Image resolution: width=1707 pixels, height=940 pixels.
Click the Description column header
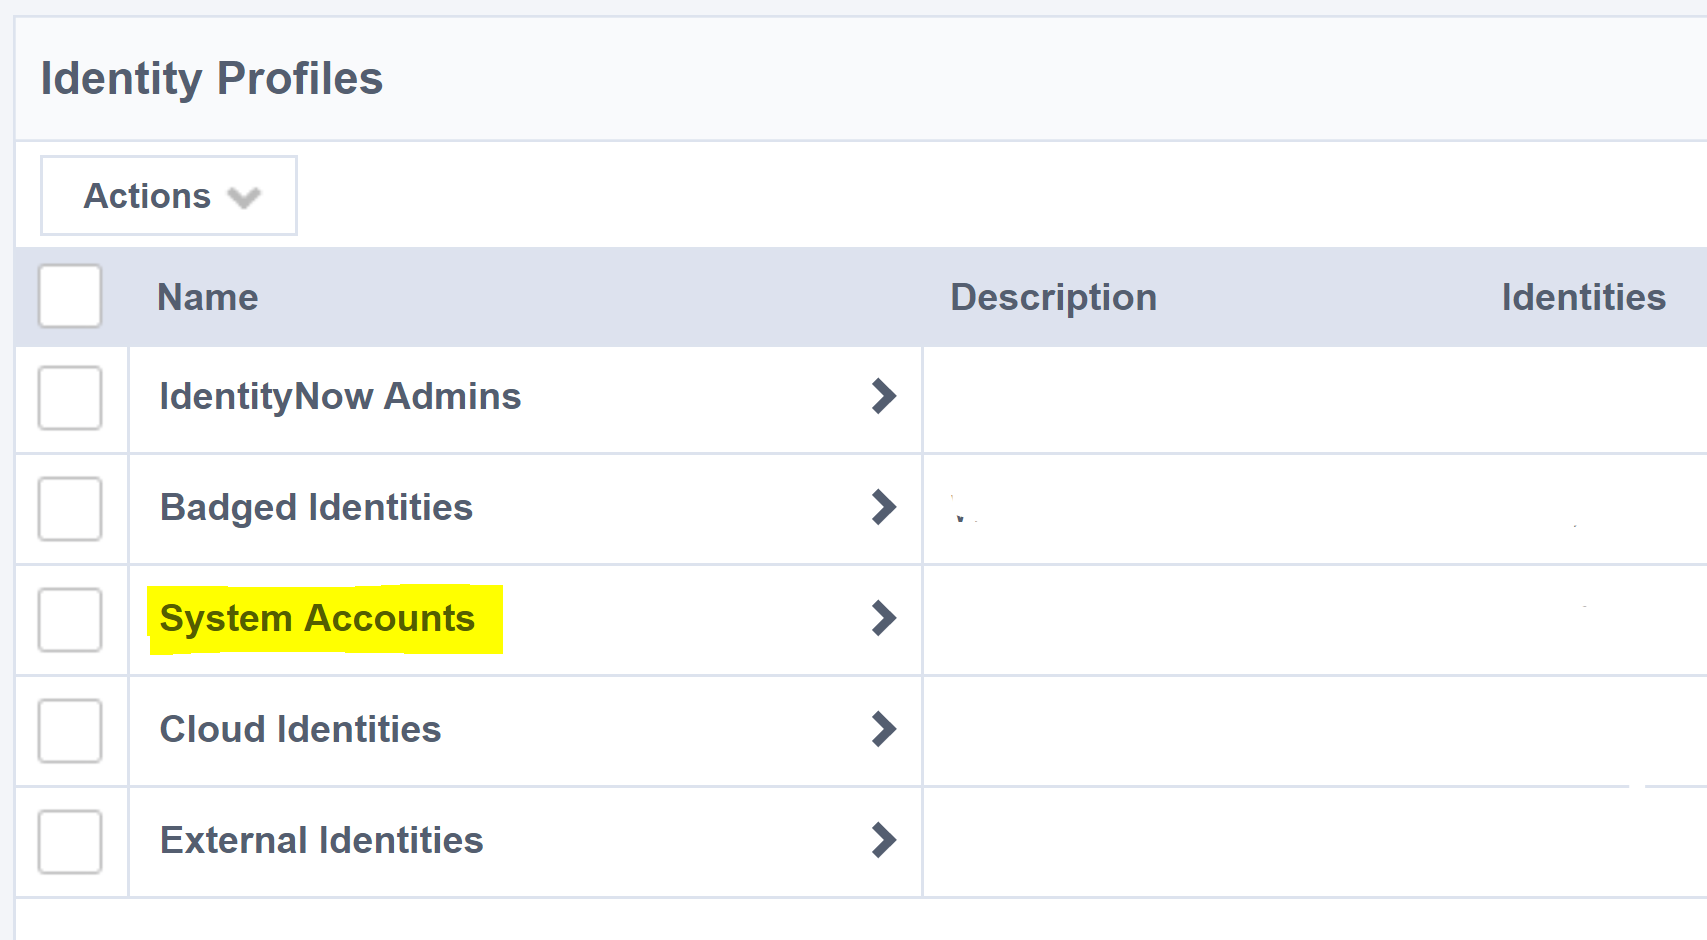tap(1053, 296)
